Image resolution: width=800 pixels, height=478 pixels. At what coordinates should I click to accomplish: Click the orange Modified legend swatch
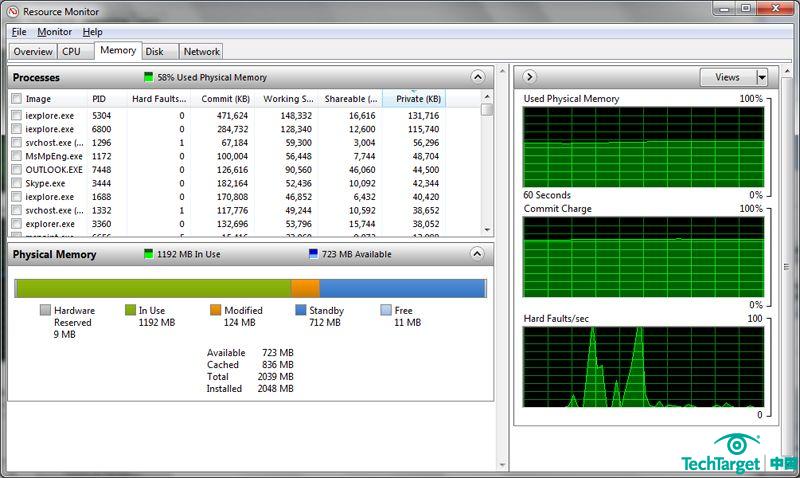(216, 311)
